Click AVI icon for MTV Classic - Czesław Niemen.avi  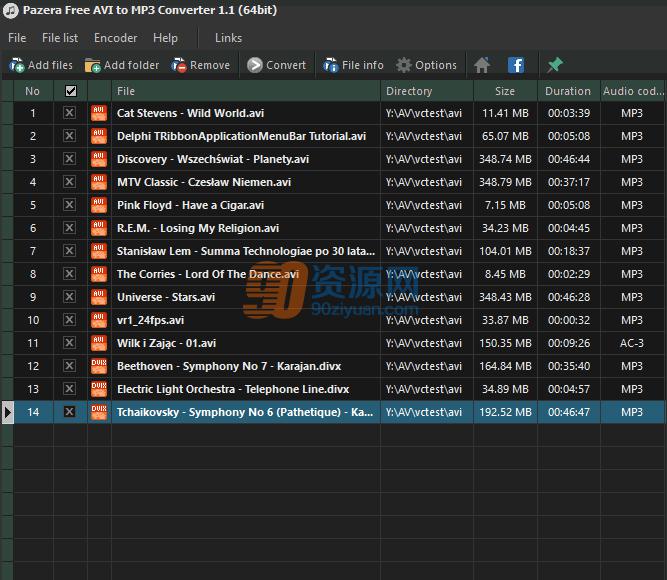coord(99,182)
